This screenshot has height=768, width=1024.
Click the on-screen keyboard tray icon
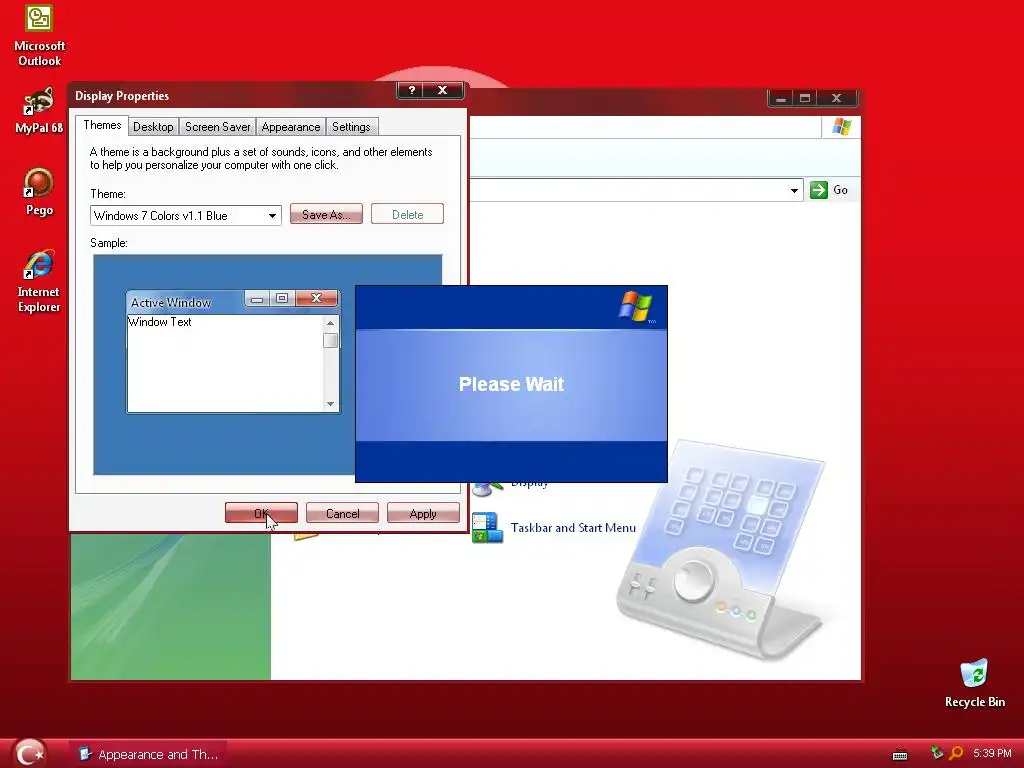[x=900, y=754]
